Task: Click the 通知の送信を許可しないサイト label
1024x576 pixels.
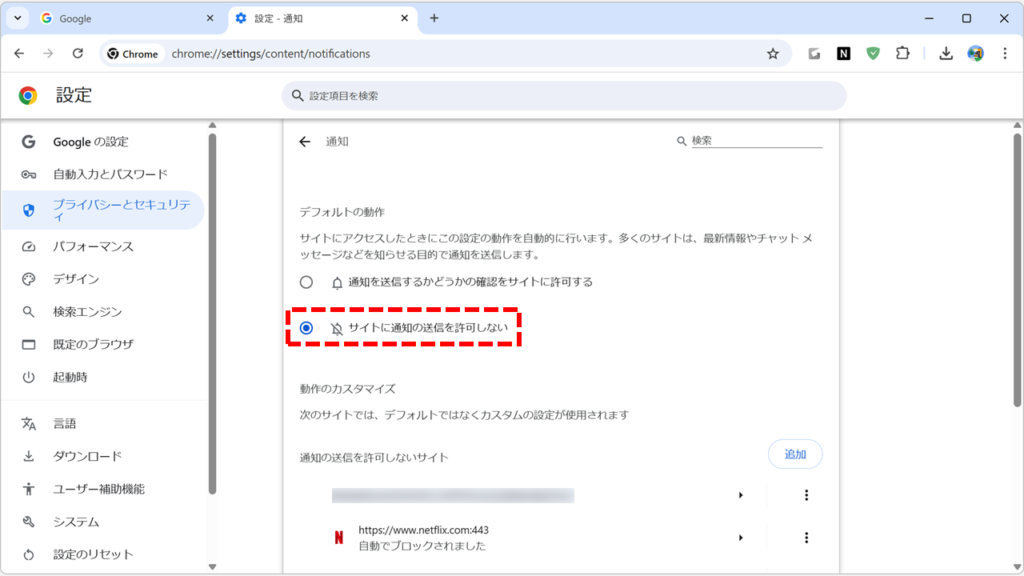Action: [x=374, y=457]
